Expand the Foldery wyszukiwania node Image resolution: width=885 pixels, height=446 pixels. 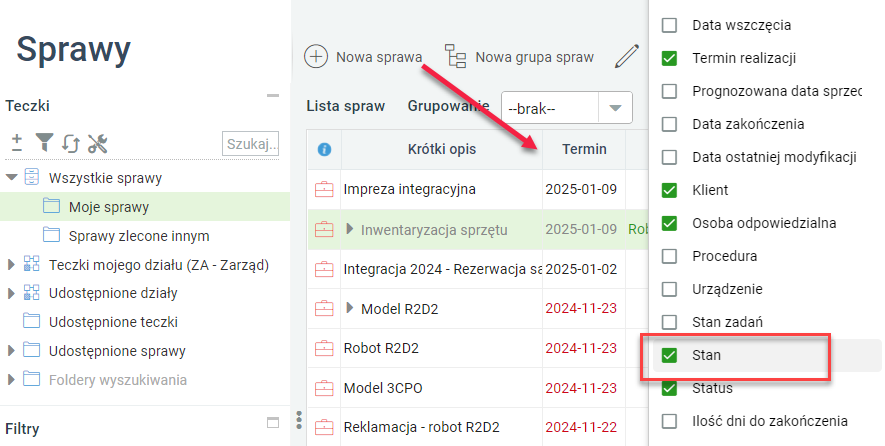click(11, 379)
